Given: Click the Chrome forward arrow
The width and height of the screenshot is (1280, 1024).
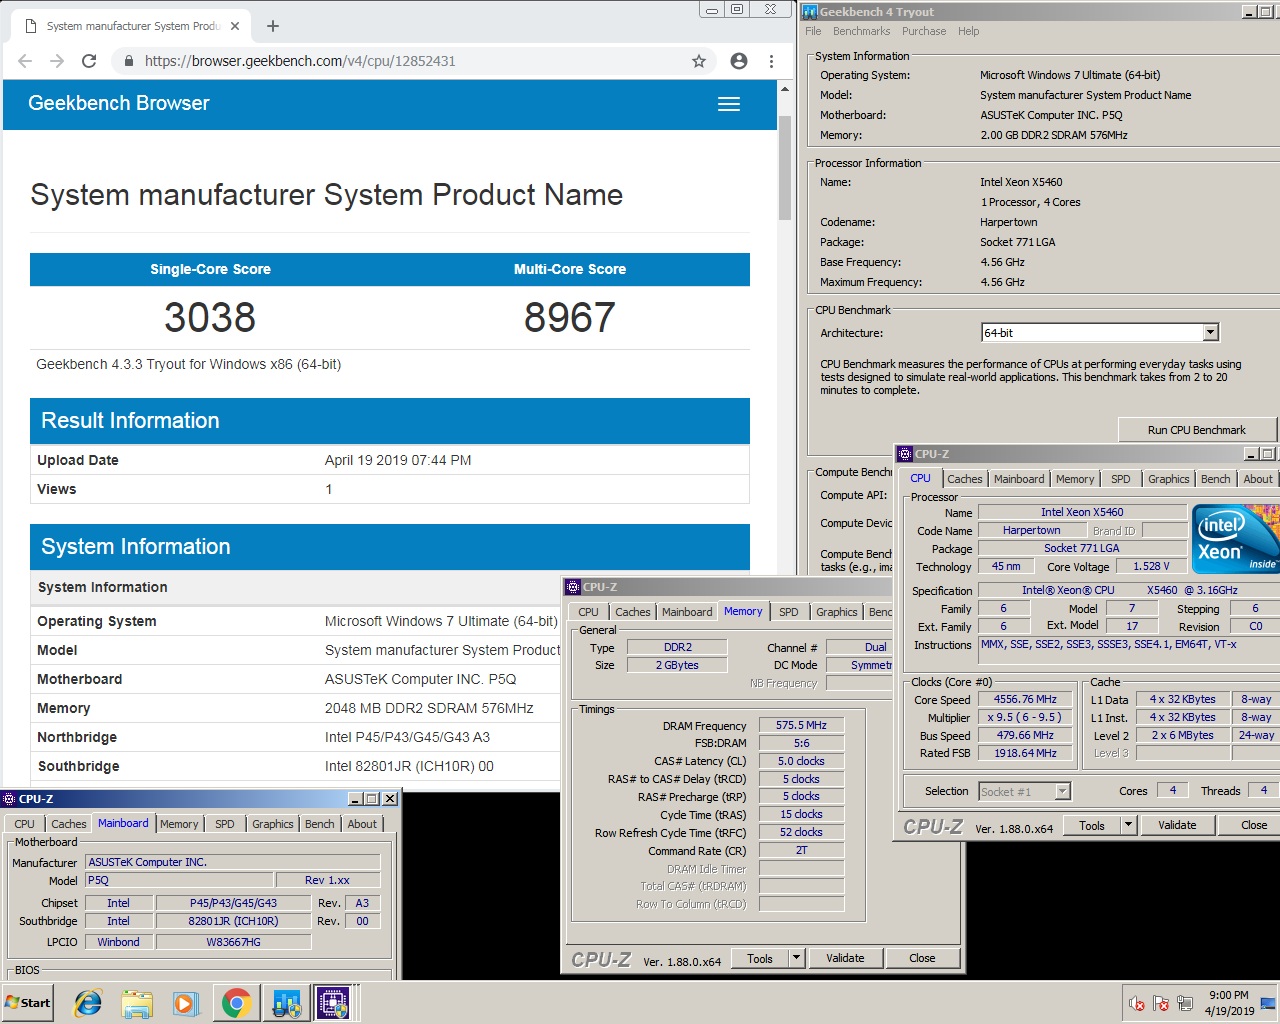Looking at the screenshot, I should 57,61.
